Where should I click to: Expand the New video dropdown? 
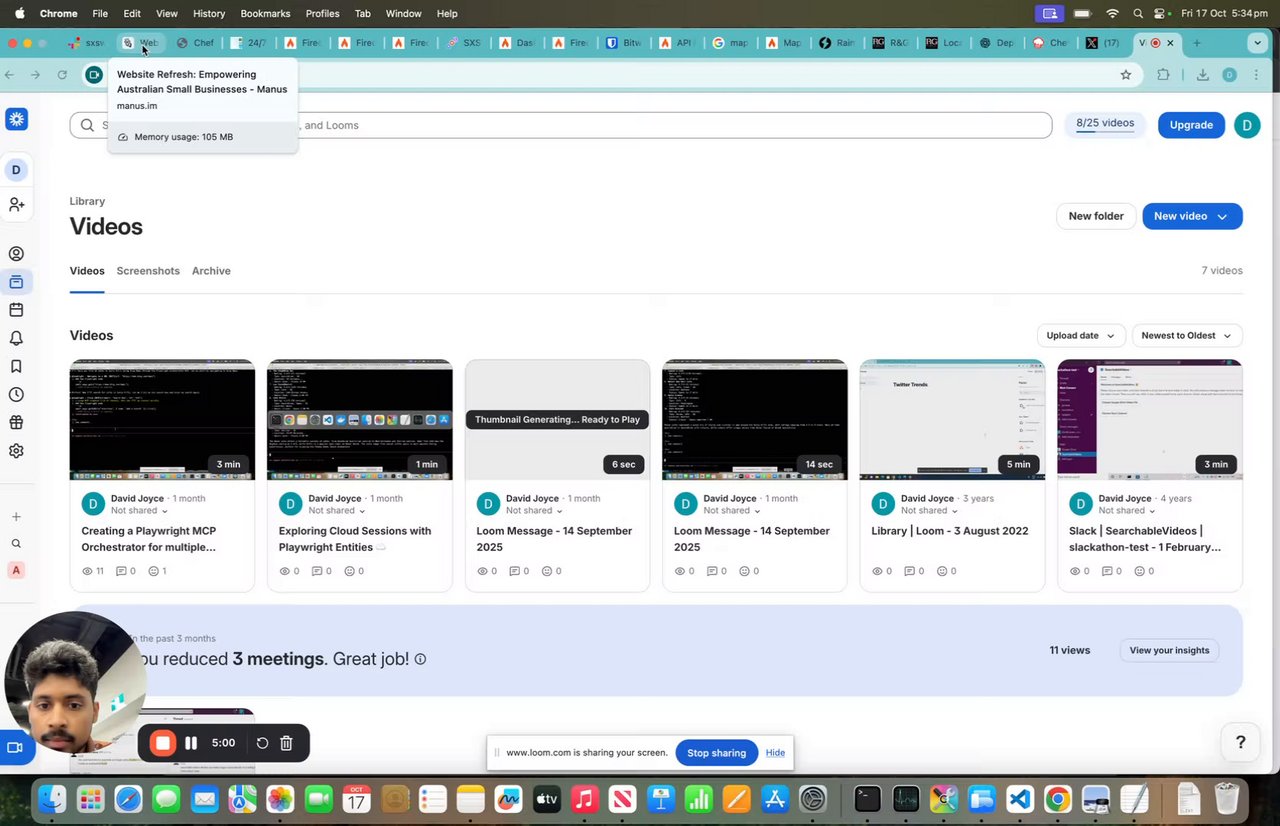coord(1222,216)
